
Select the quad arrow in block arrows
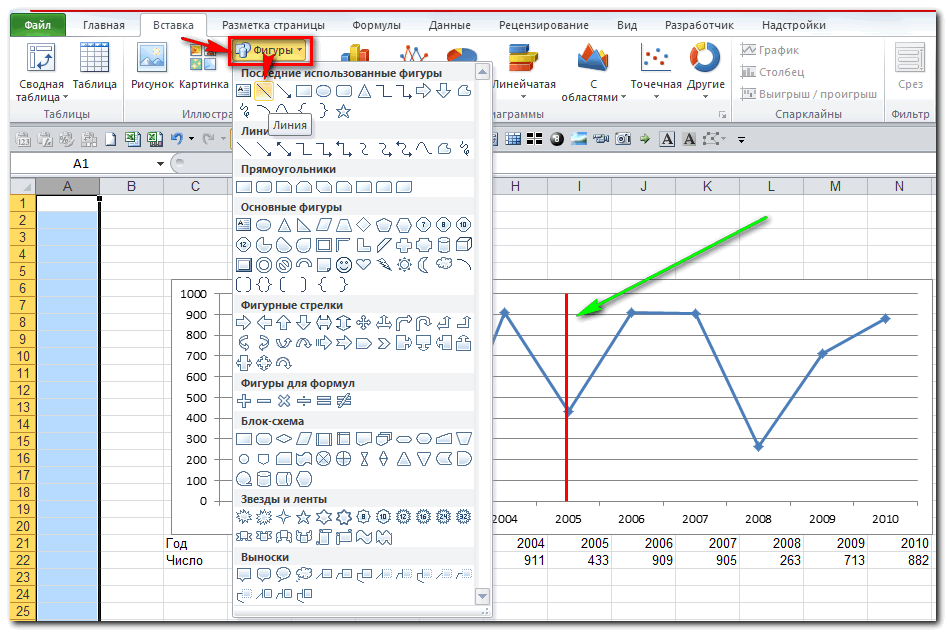[x=364, y=323]
